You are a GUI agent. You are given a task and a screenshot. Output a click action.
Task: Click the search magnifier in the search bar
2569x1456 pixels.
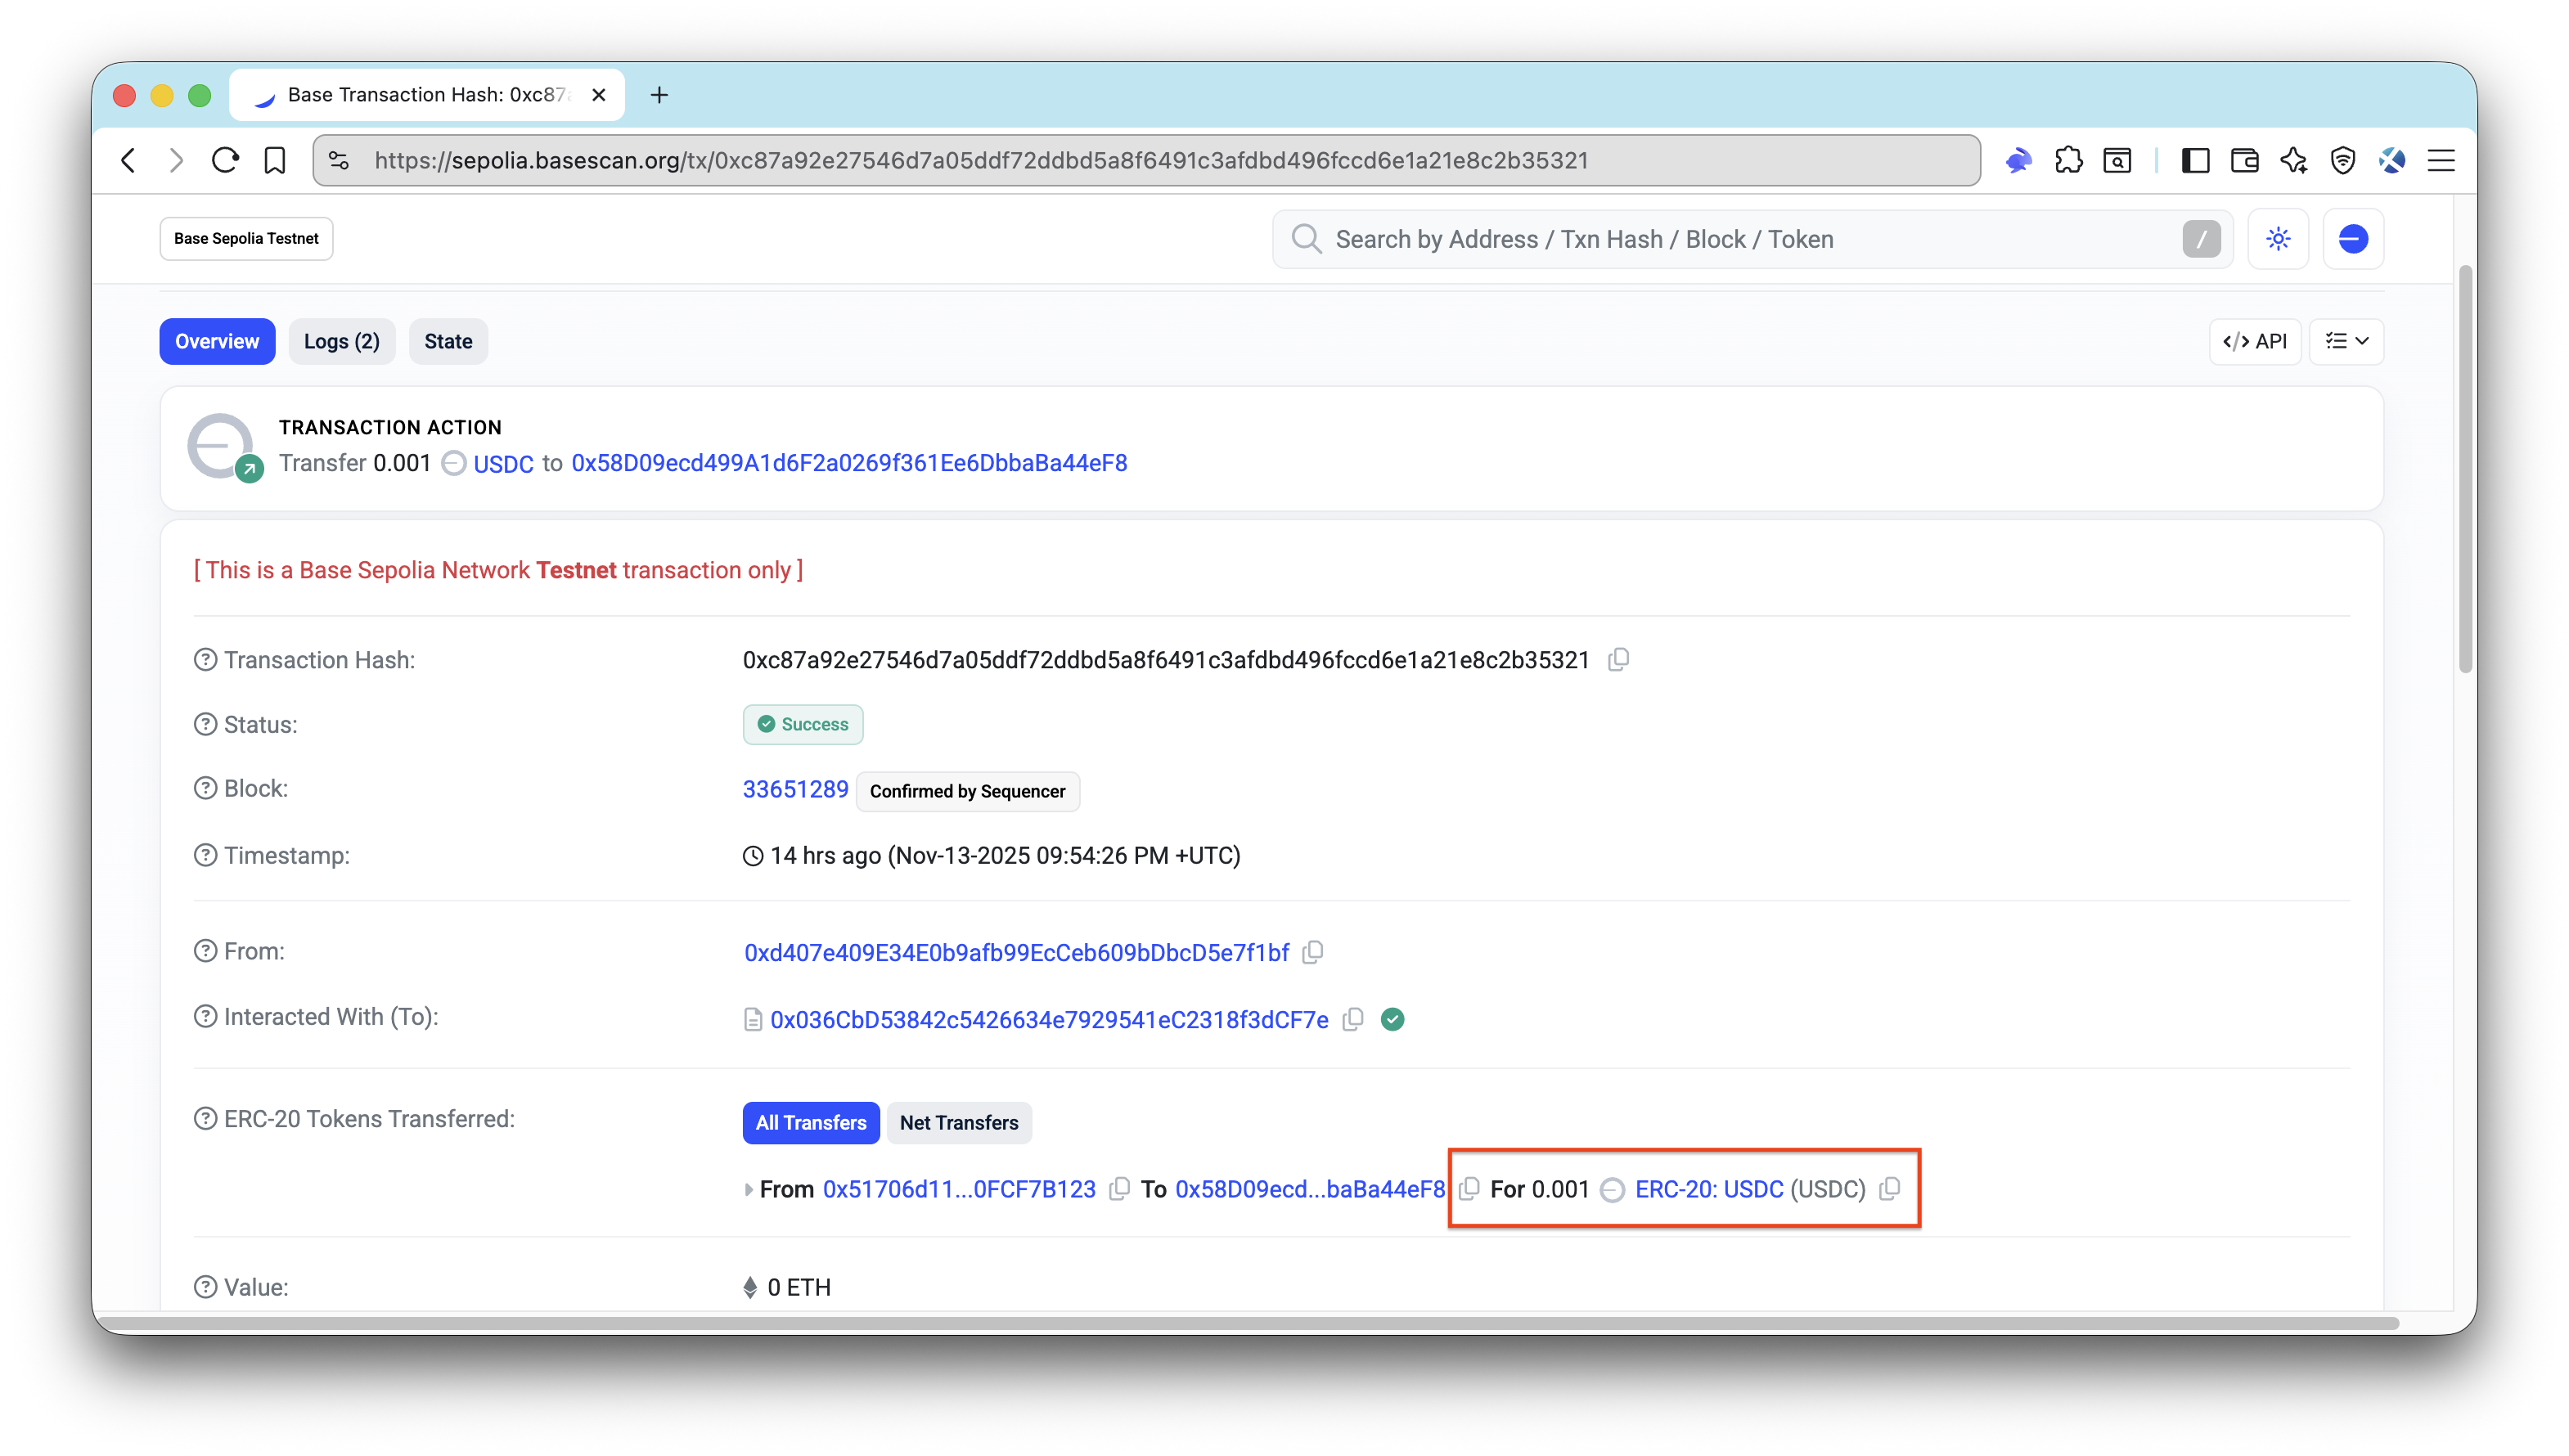pyautogui.click(x=1306, y=239)
